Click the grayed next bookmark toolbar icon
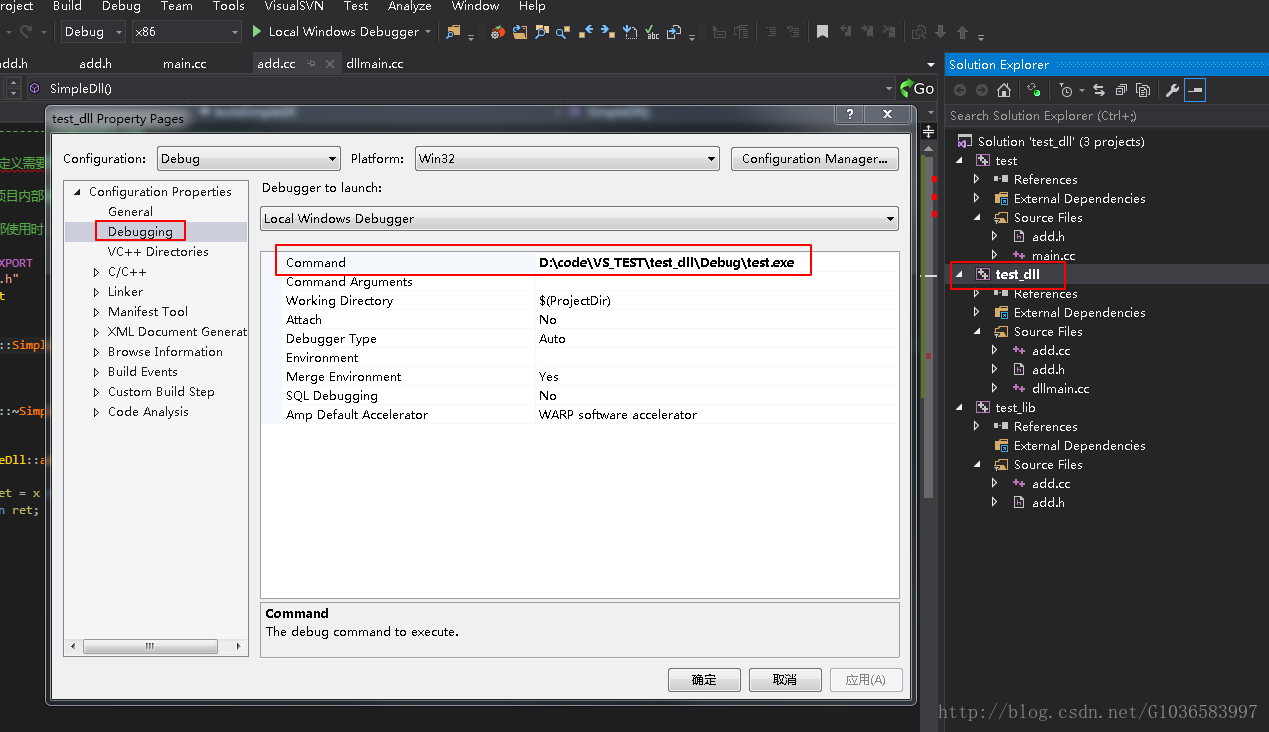Image resolution: width=1269 pixels, height=732 pixels. tap(867, 32)
